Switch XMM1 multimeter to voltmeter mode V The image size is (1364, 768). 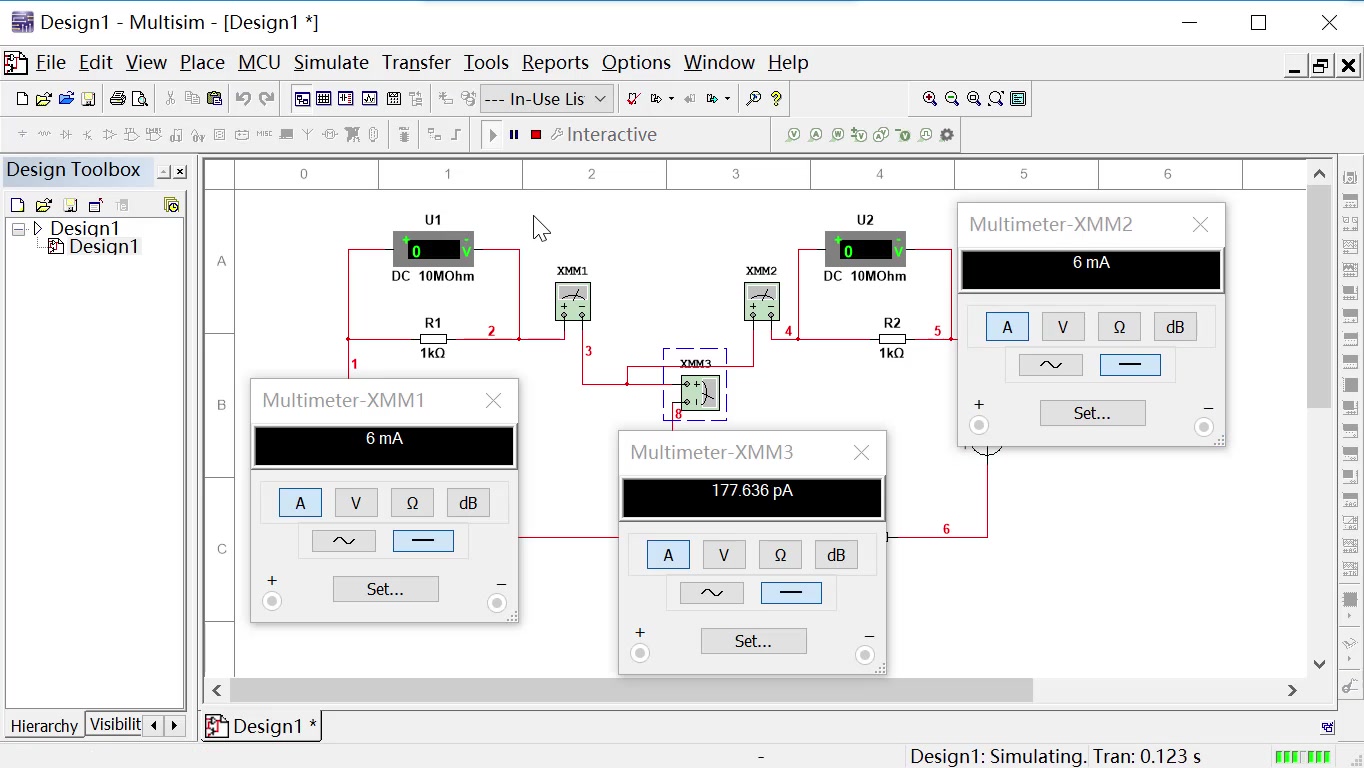pyautogui.click(x=356, y=503)
